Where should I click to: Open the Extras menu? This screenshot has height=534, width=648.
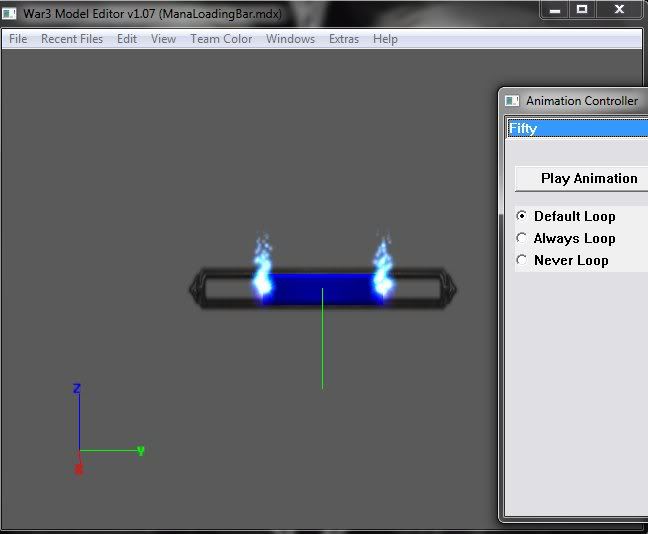(344, 39)
